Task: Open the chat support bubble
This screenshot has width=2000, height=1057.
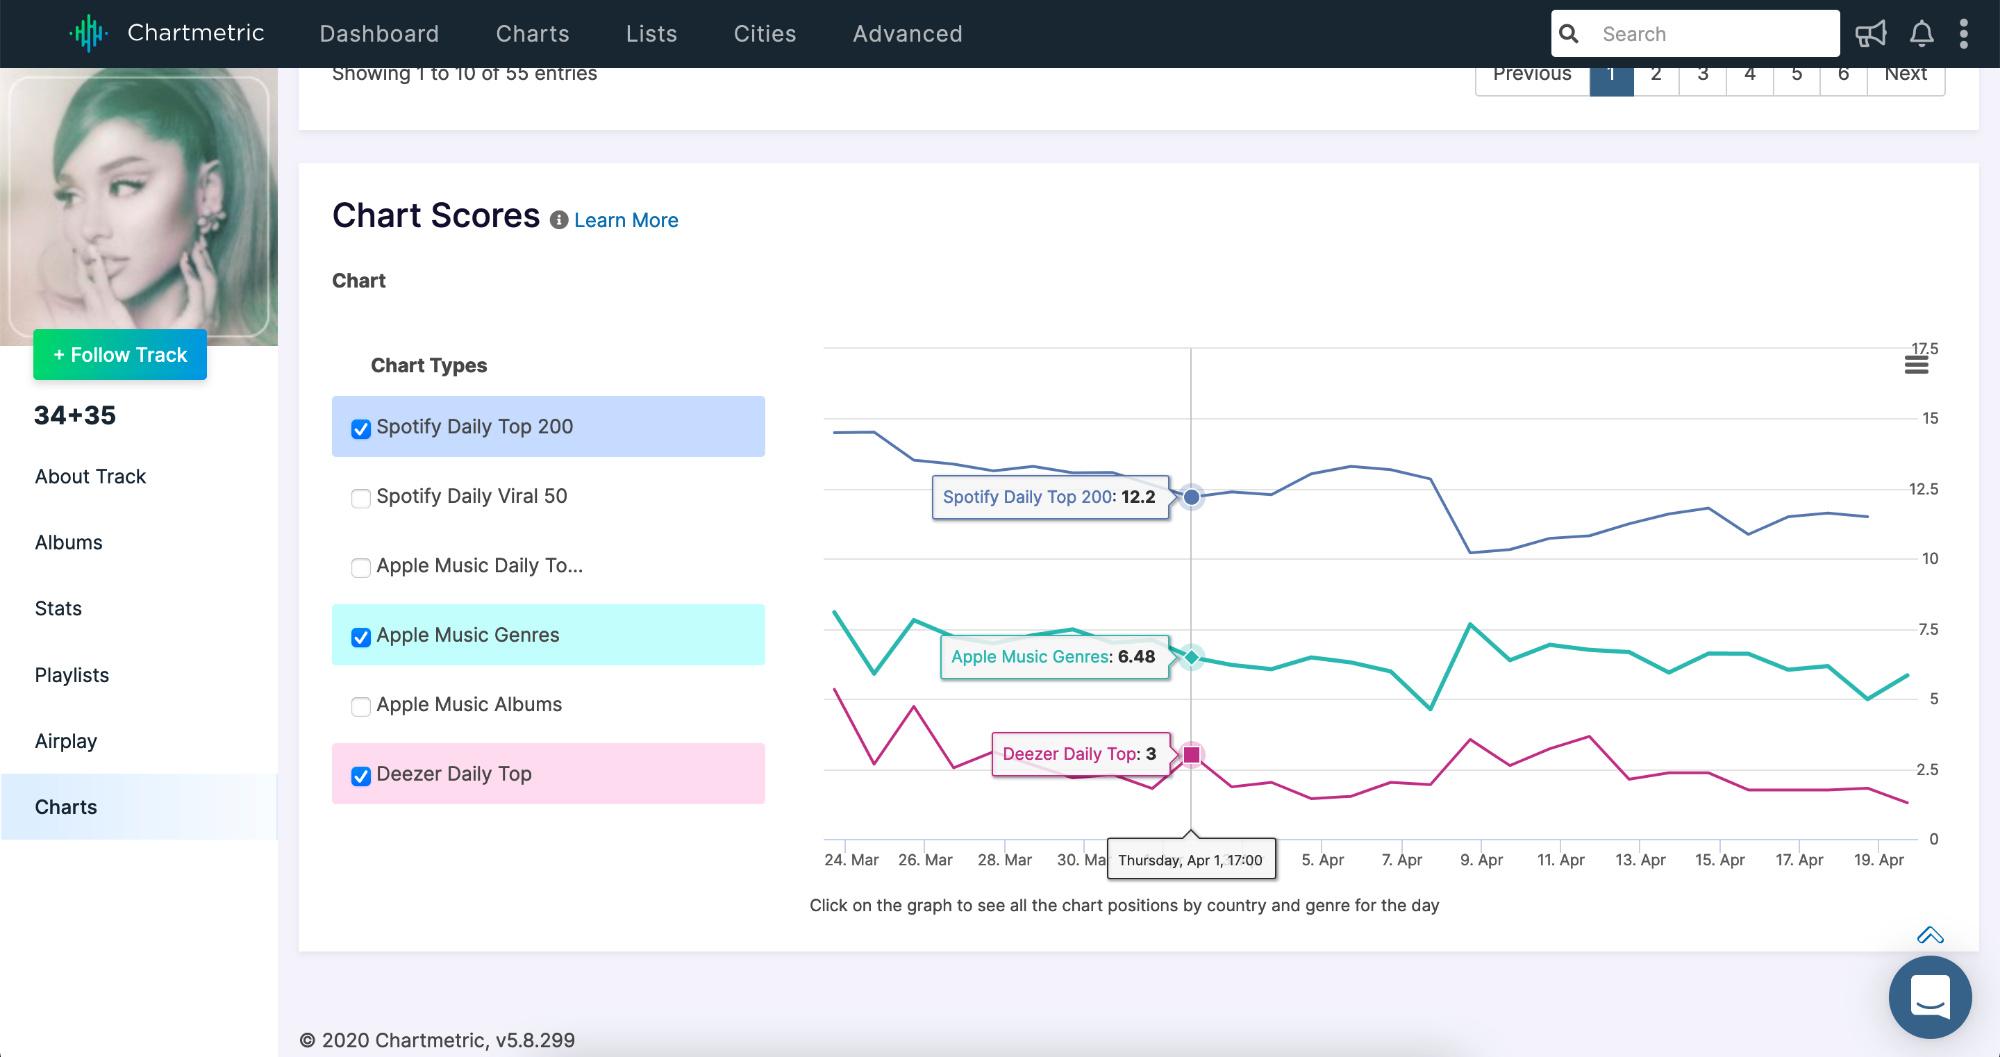Action: coord(1930,997)
